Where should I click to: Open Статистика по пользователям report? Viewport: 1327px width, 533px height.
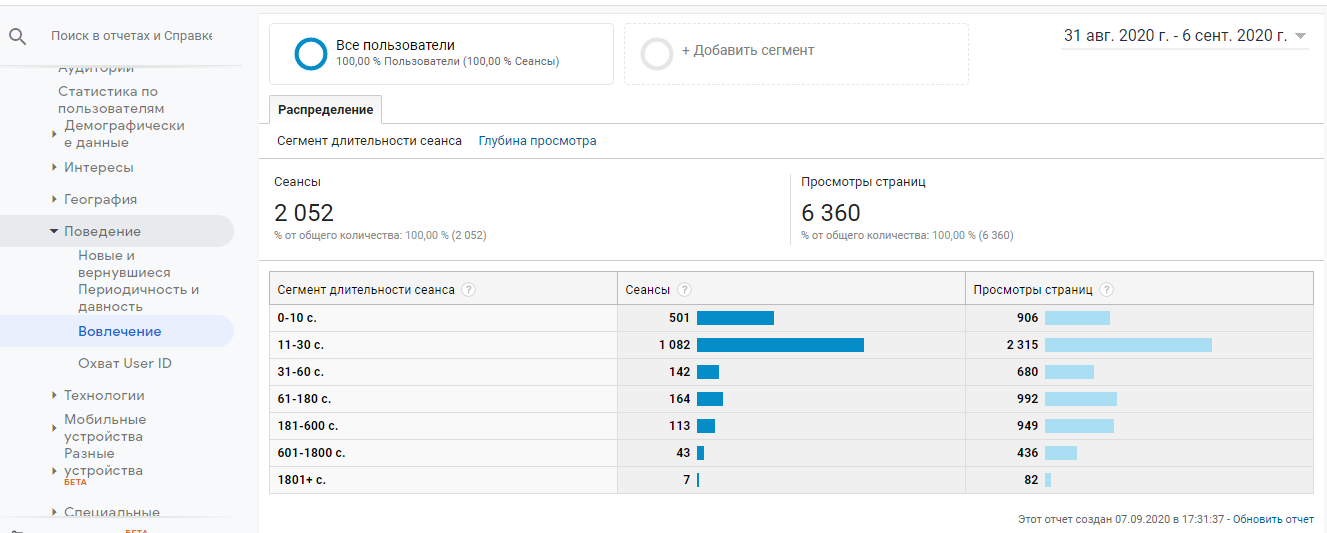click(x=111, y=100)
